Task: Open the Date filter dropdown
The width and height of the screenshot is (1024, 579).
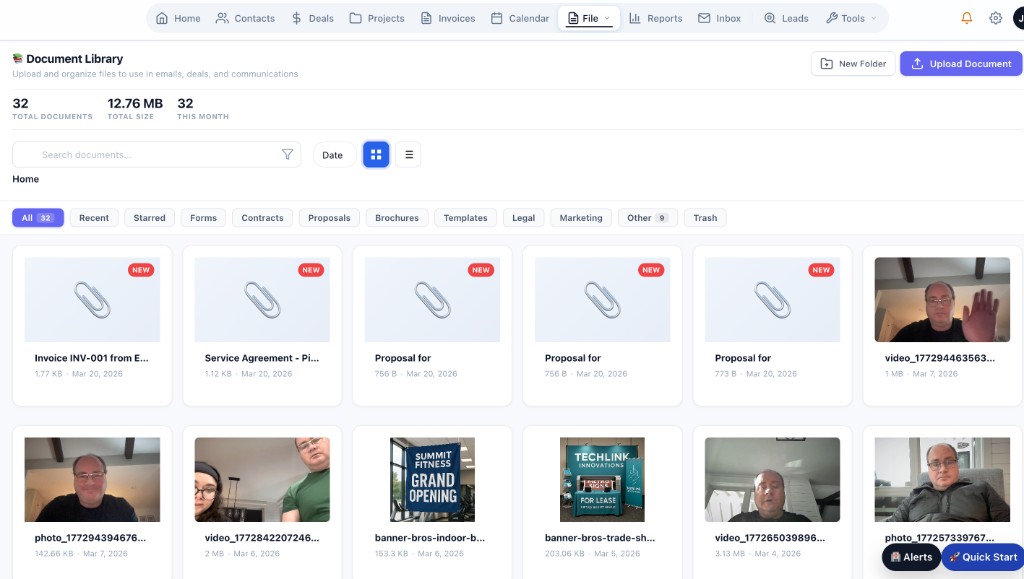Action: coord(333,154)
